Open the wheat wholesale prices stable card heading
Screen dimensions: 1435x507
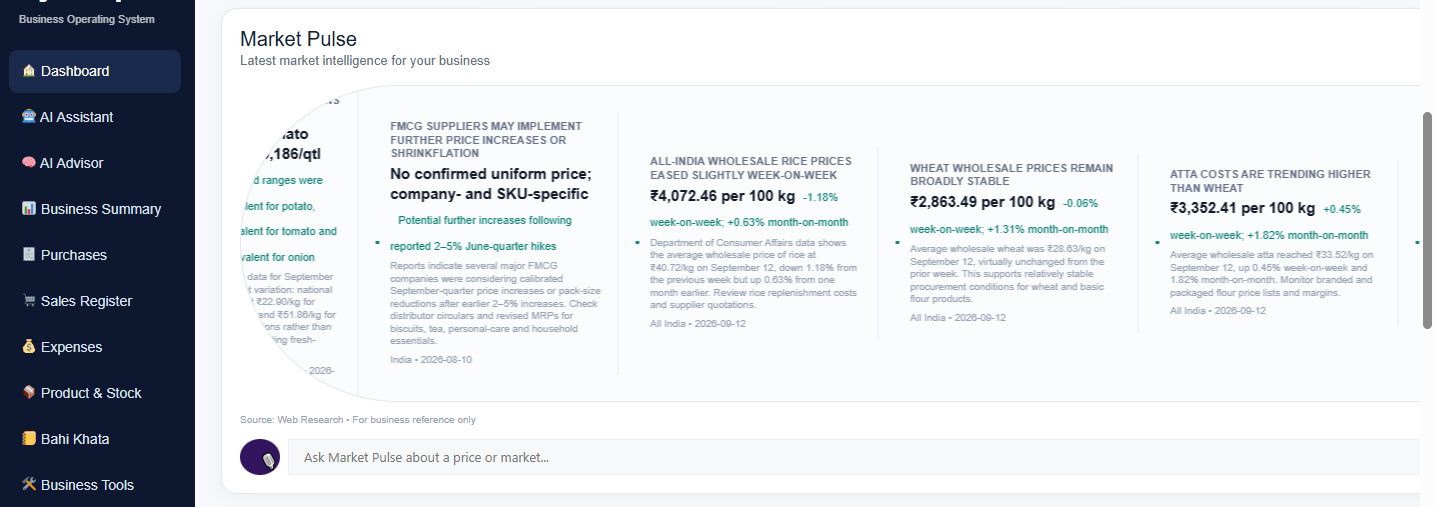1011,175
